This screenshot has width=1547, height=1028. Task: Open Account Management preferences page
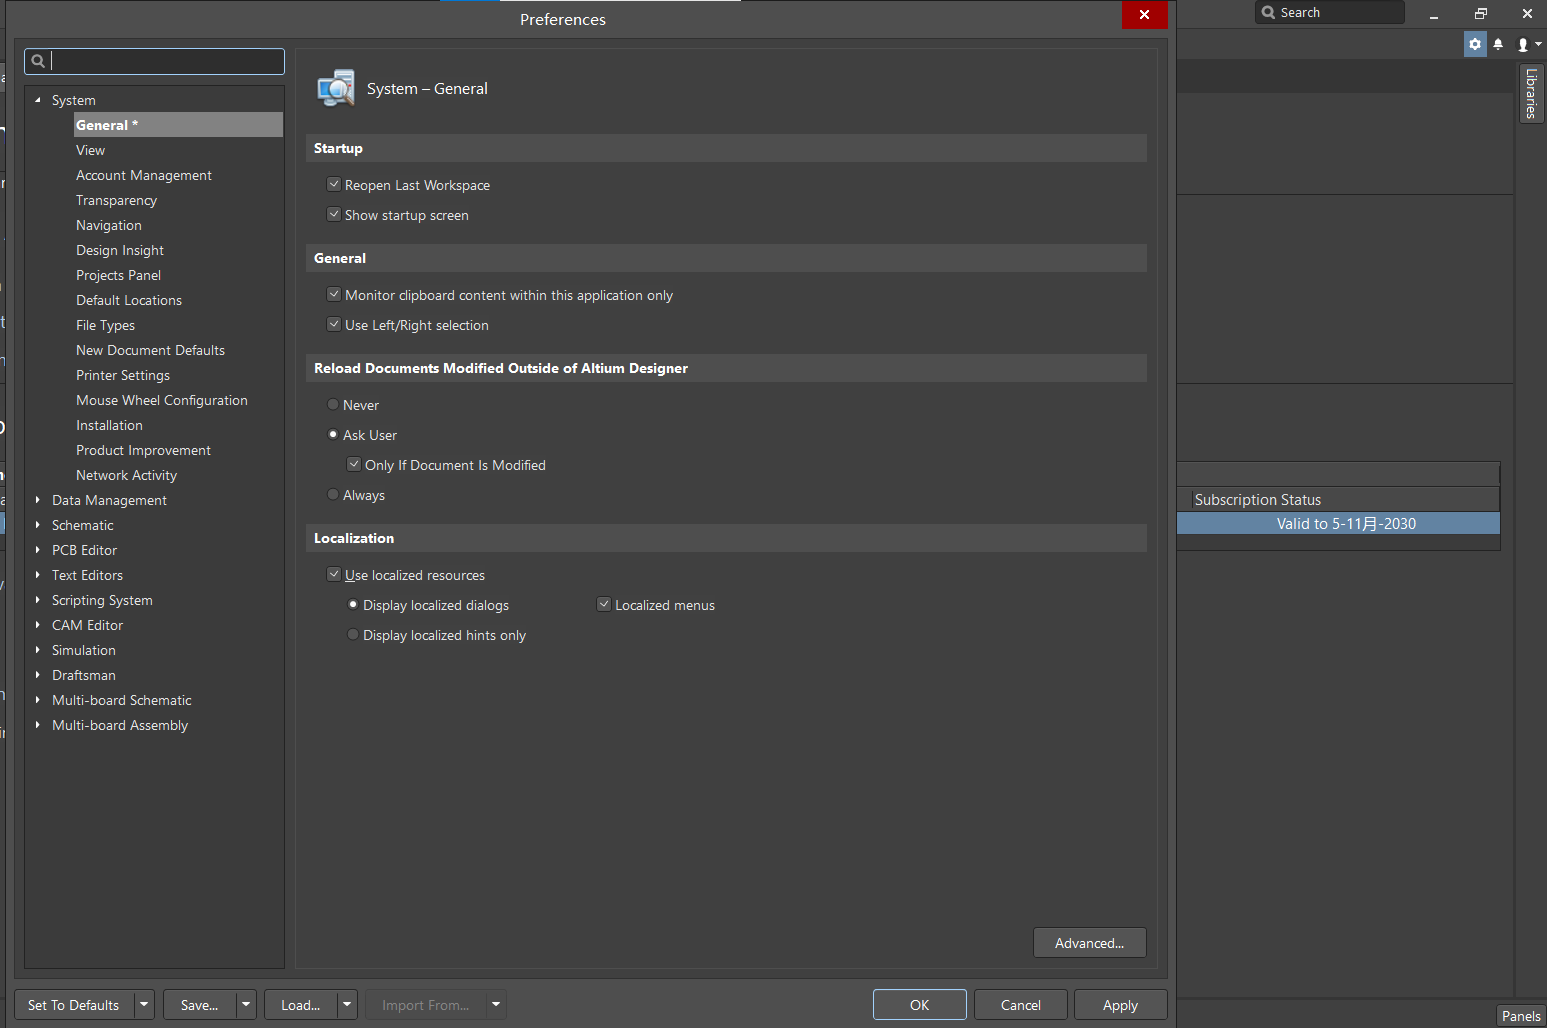(x=144, y=175)
